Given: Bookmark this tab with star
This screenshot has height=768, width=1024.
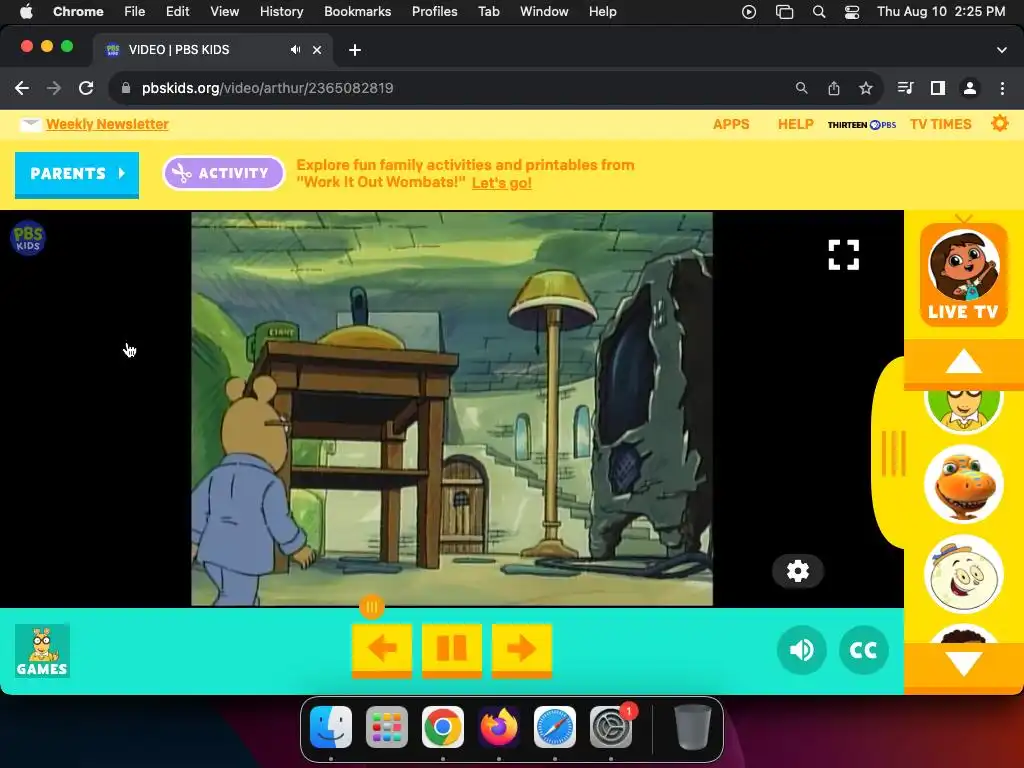Looking at the screenshot, I should coord(866,88).
